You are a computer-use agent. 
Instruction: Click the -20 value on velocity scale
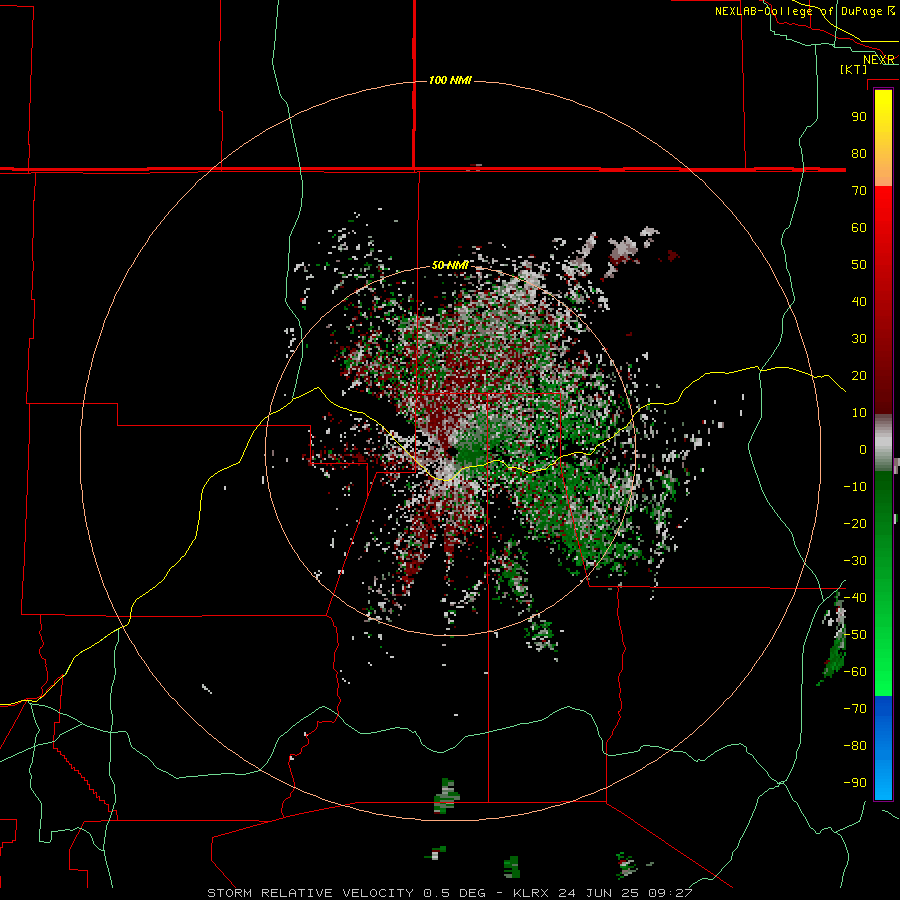[x=855, y=523]
